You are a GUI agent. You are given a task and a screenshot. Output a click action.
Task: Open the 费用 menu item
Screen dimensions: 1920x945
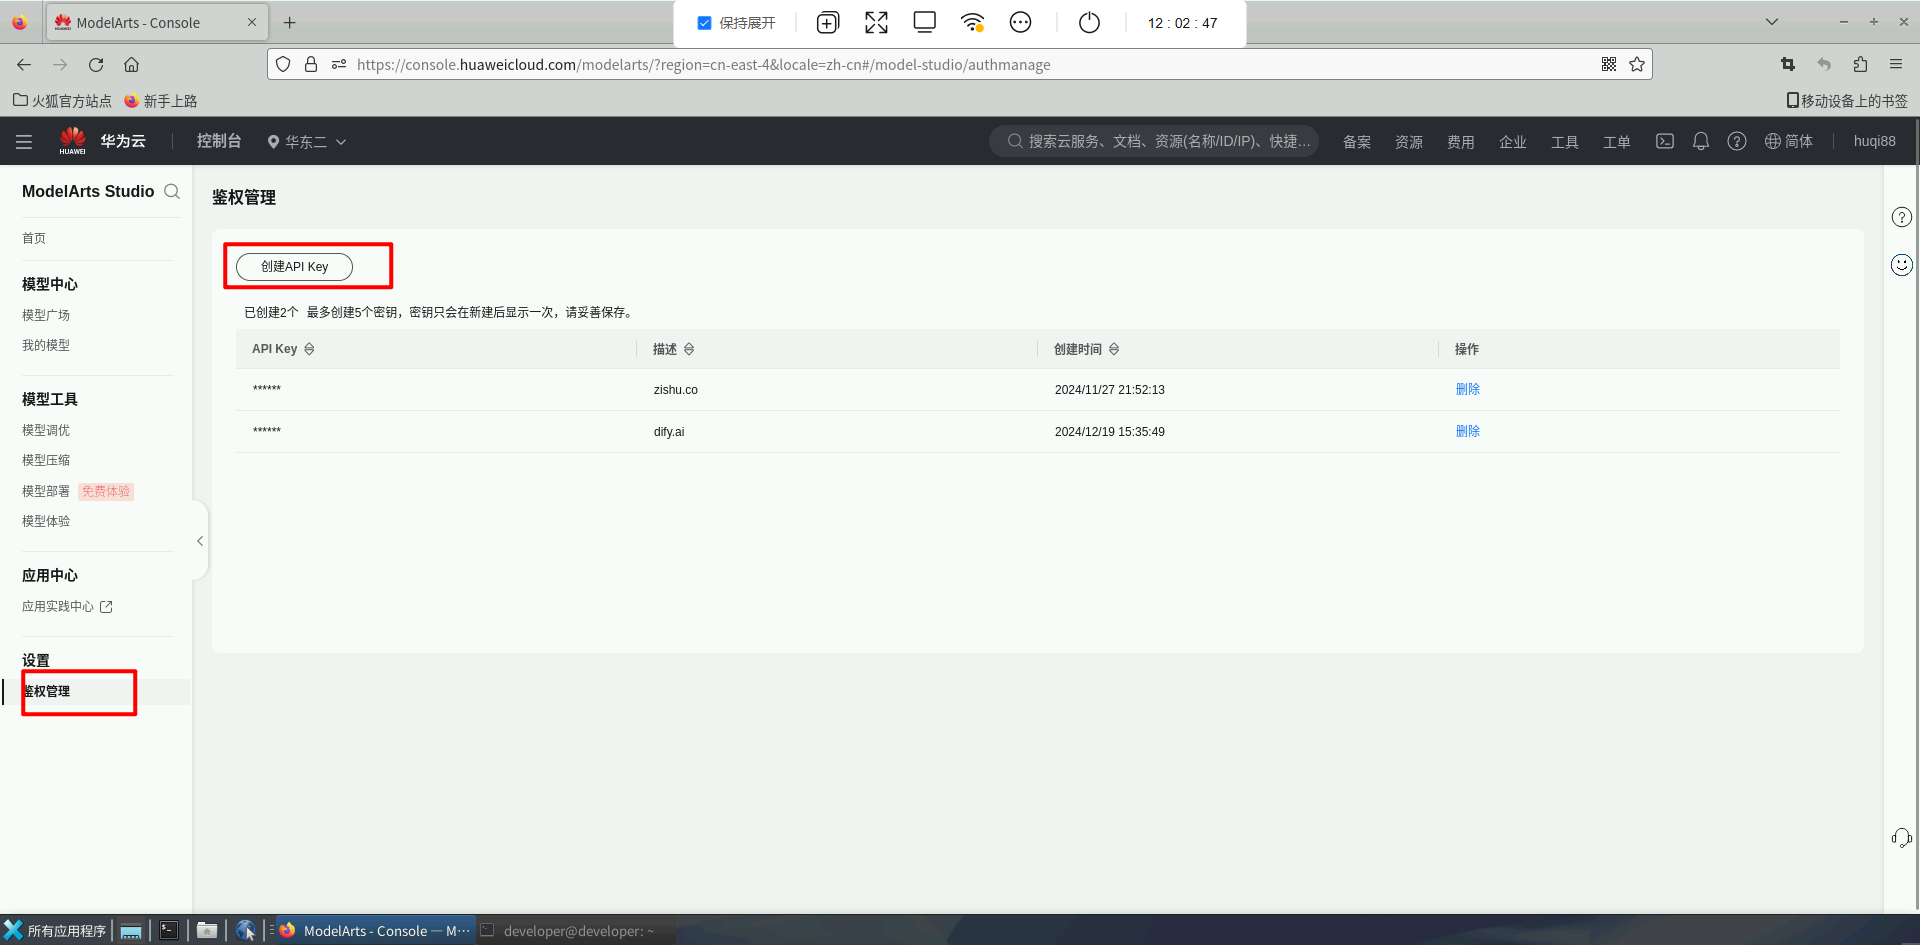coord(1461,142)
